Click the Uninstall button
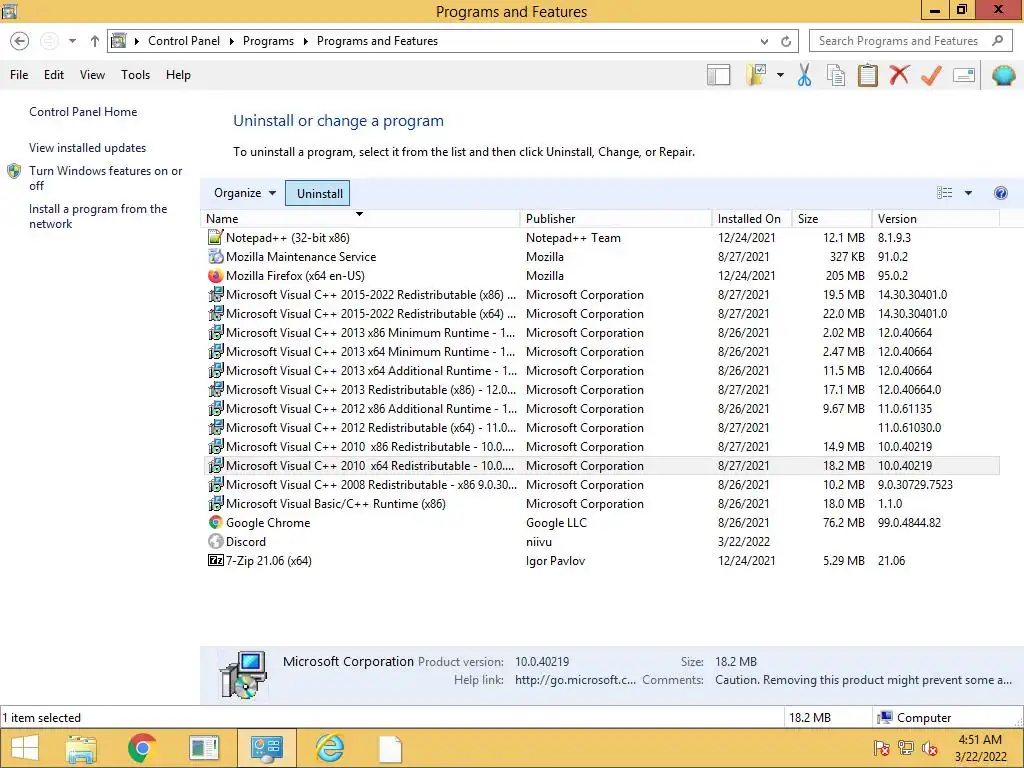Screen dimensions: 1024x768 coord(319,193)
